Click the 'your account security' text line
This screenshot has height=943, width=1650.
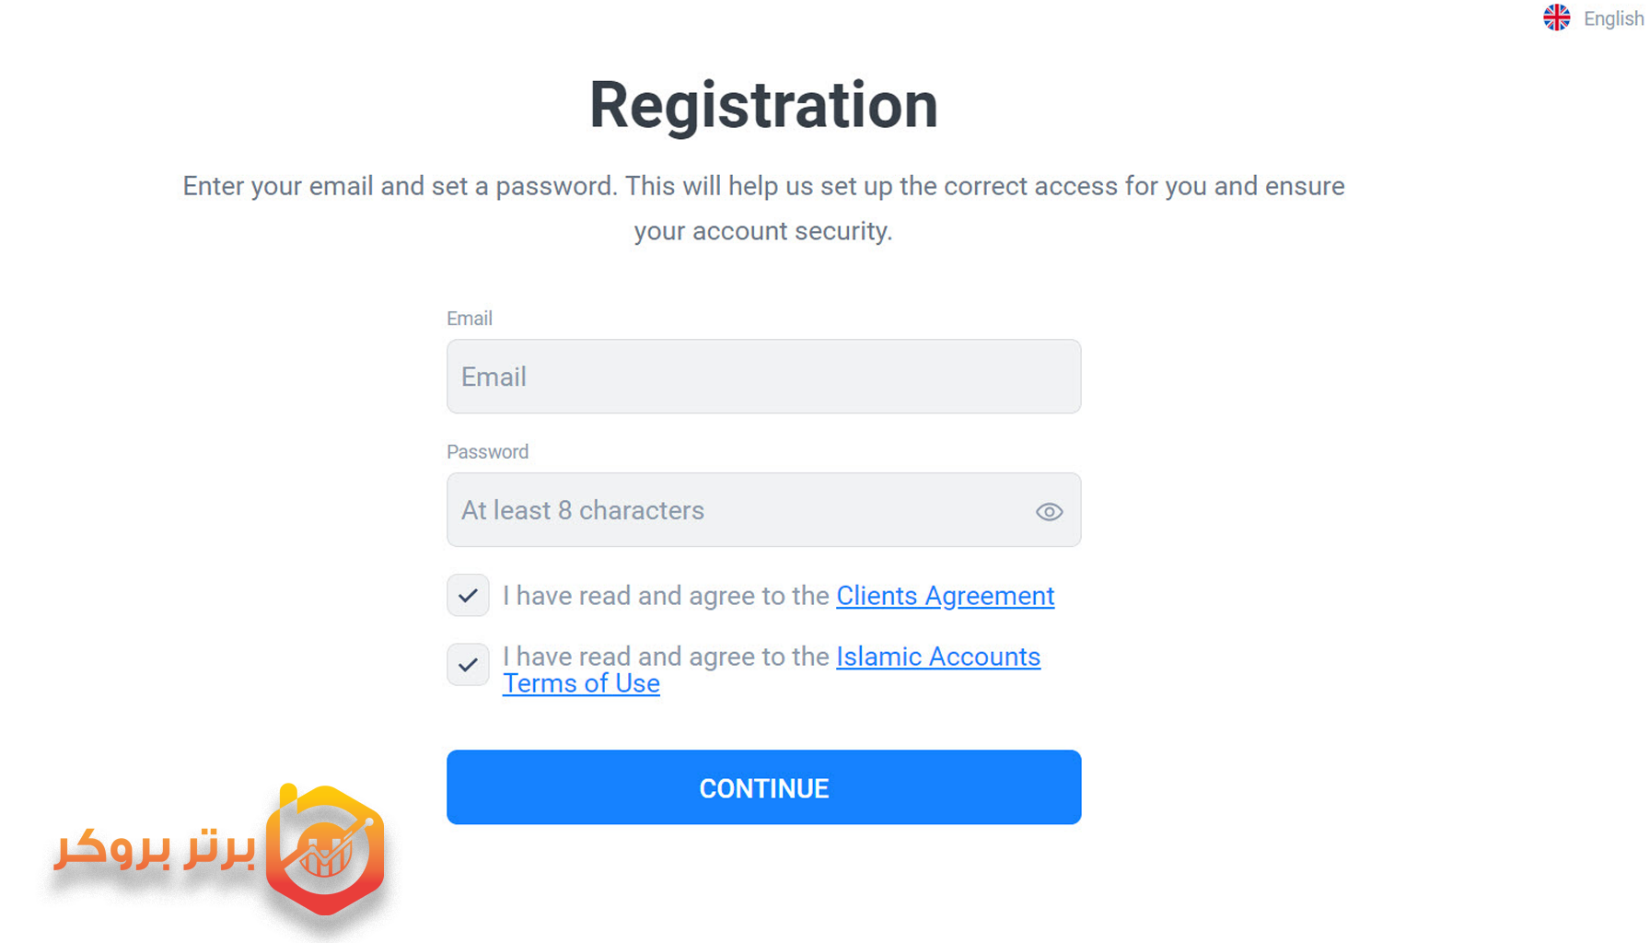[763, 231]
